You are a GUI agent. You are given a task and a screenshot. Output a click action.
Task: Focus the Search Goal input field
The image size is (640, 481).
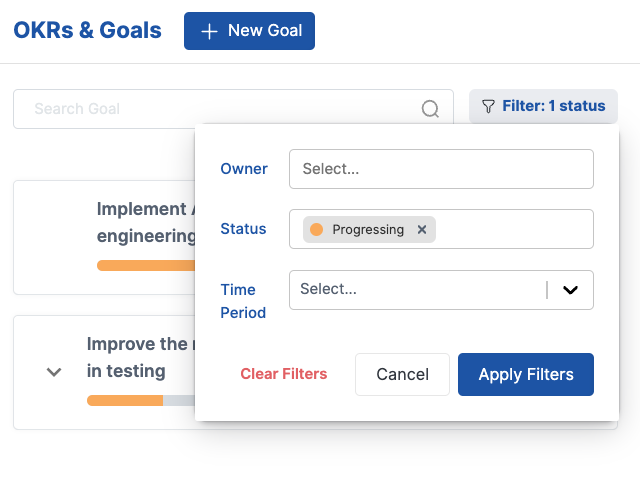point(233,109)
